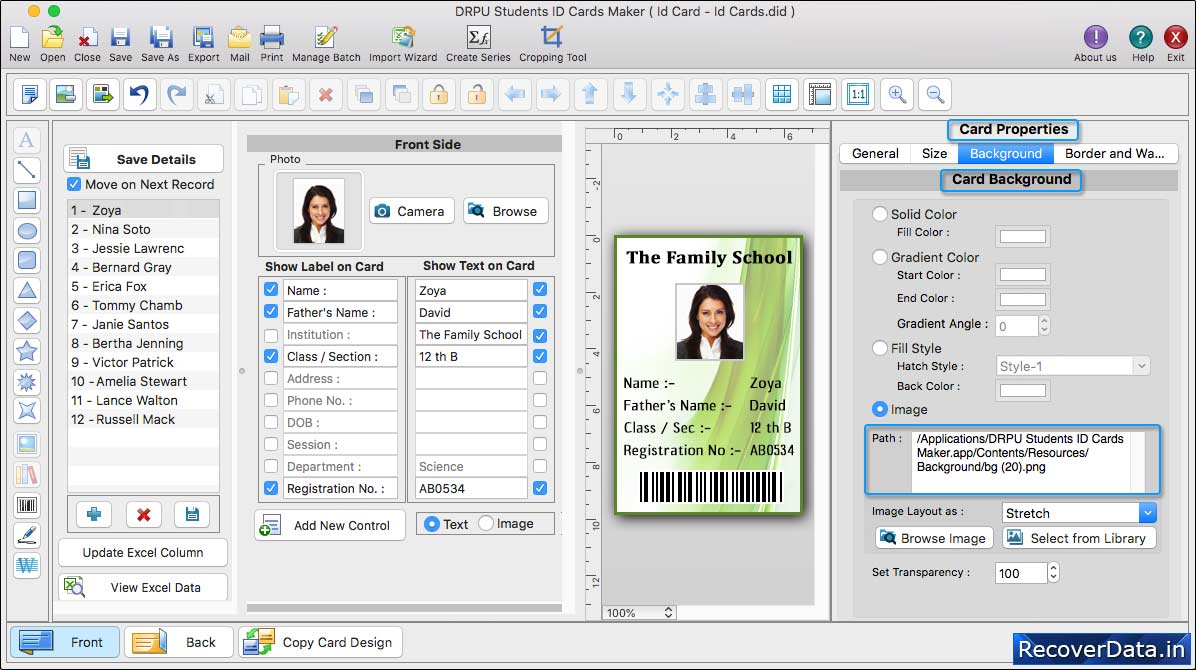Click the Add New Control button
Image resolution: width=1196 pixels, height=670 pixels.
[330, 525]
